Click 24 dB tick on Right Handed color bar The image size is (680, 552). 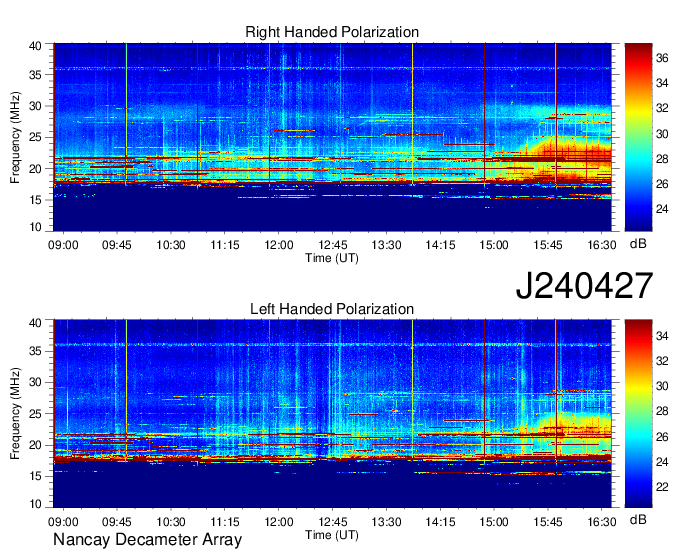(x=662, y=209)
